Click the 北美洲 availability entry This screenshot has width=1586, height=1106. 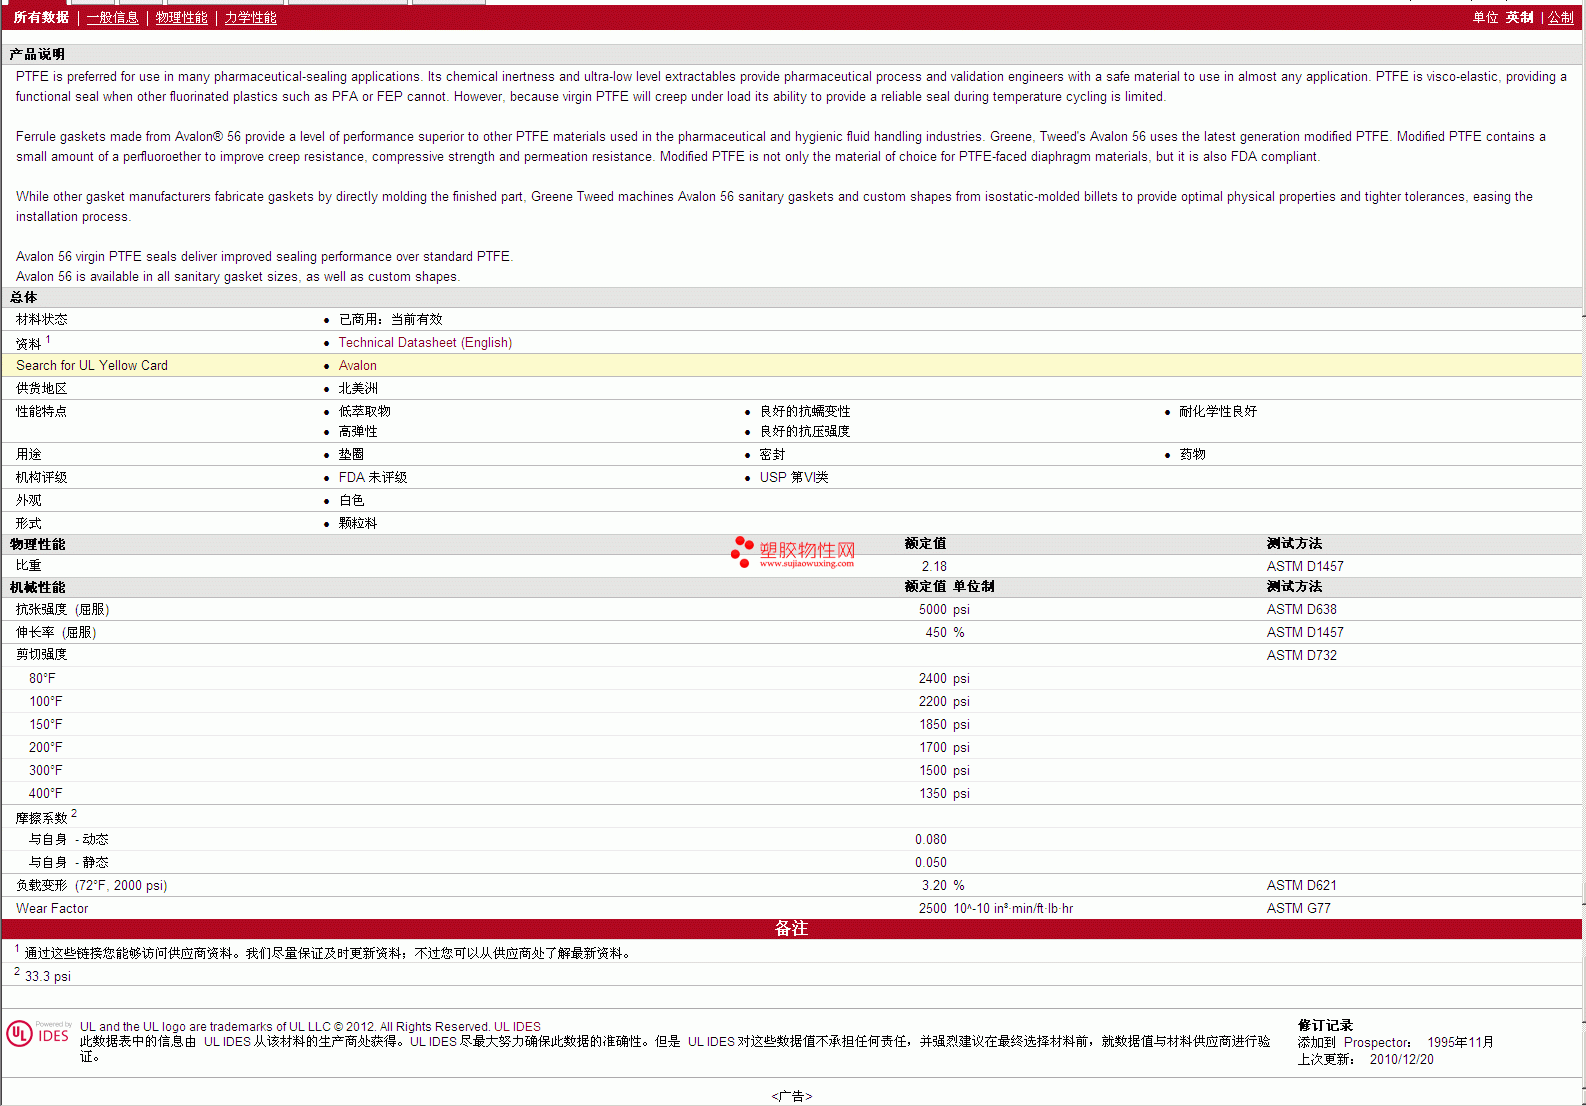point(358,388)
